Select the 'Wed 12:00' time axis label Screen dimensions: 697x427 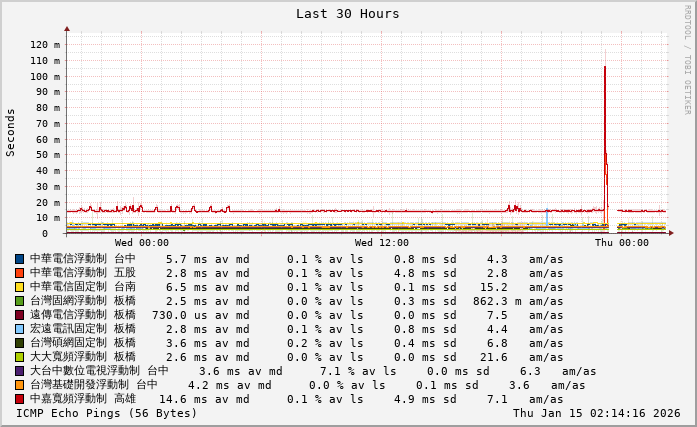382,243
